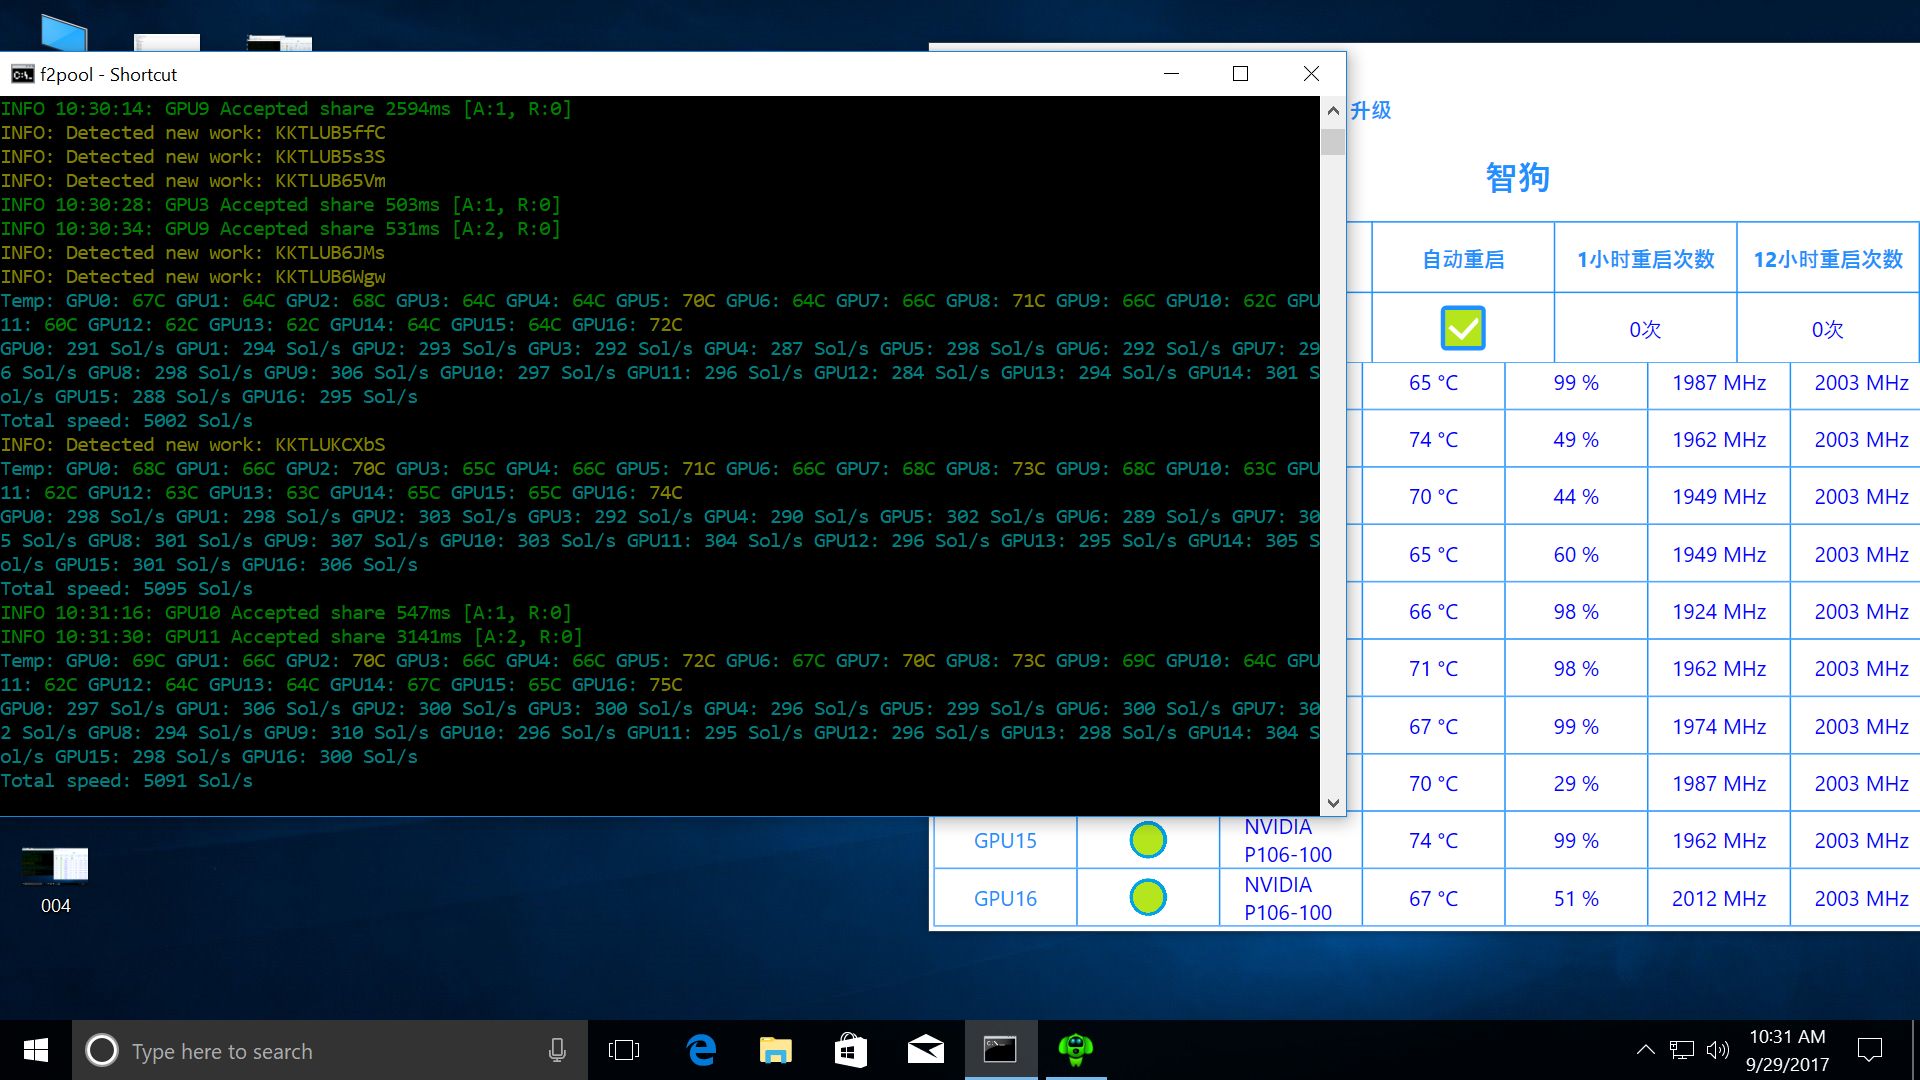This screenshot has width=1920, height=1080.
Task: Toggle the 自动重启 auto-restart checkbox
Action: tap(1462, 328)
